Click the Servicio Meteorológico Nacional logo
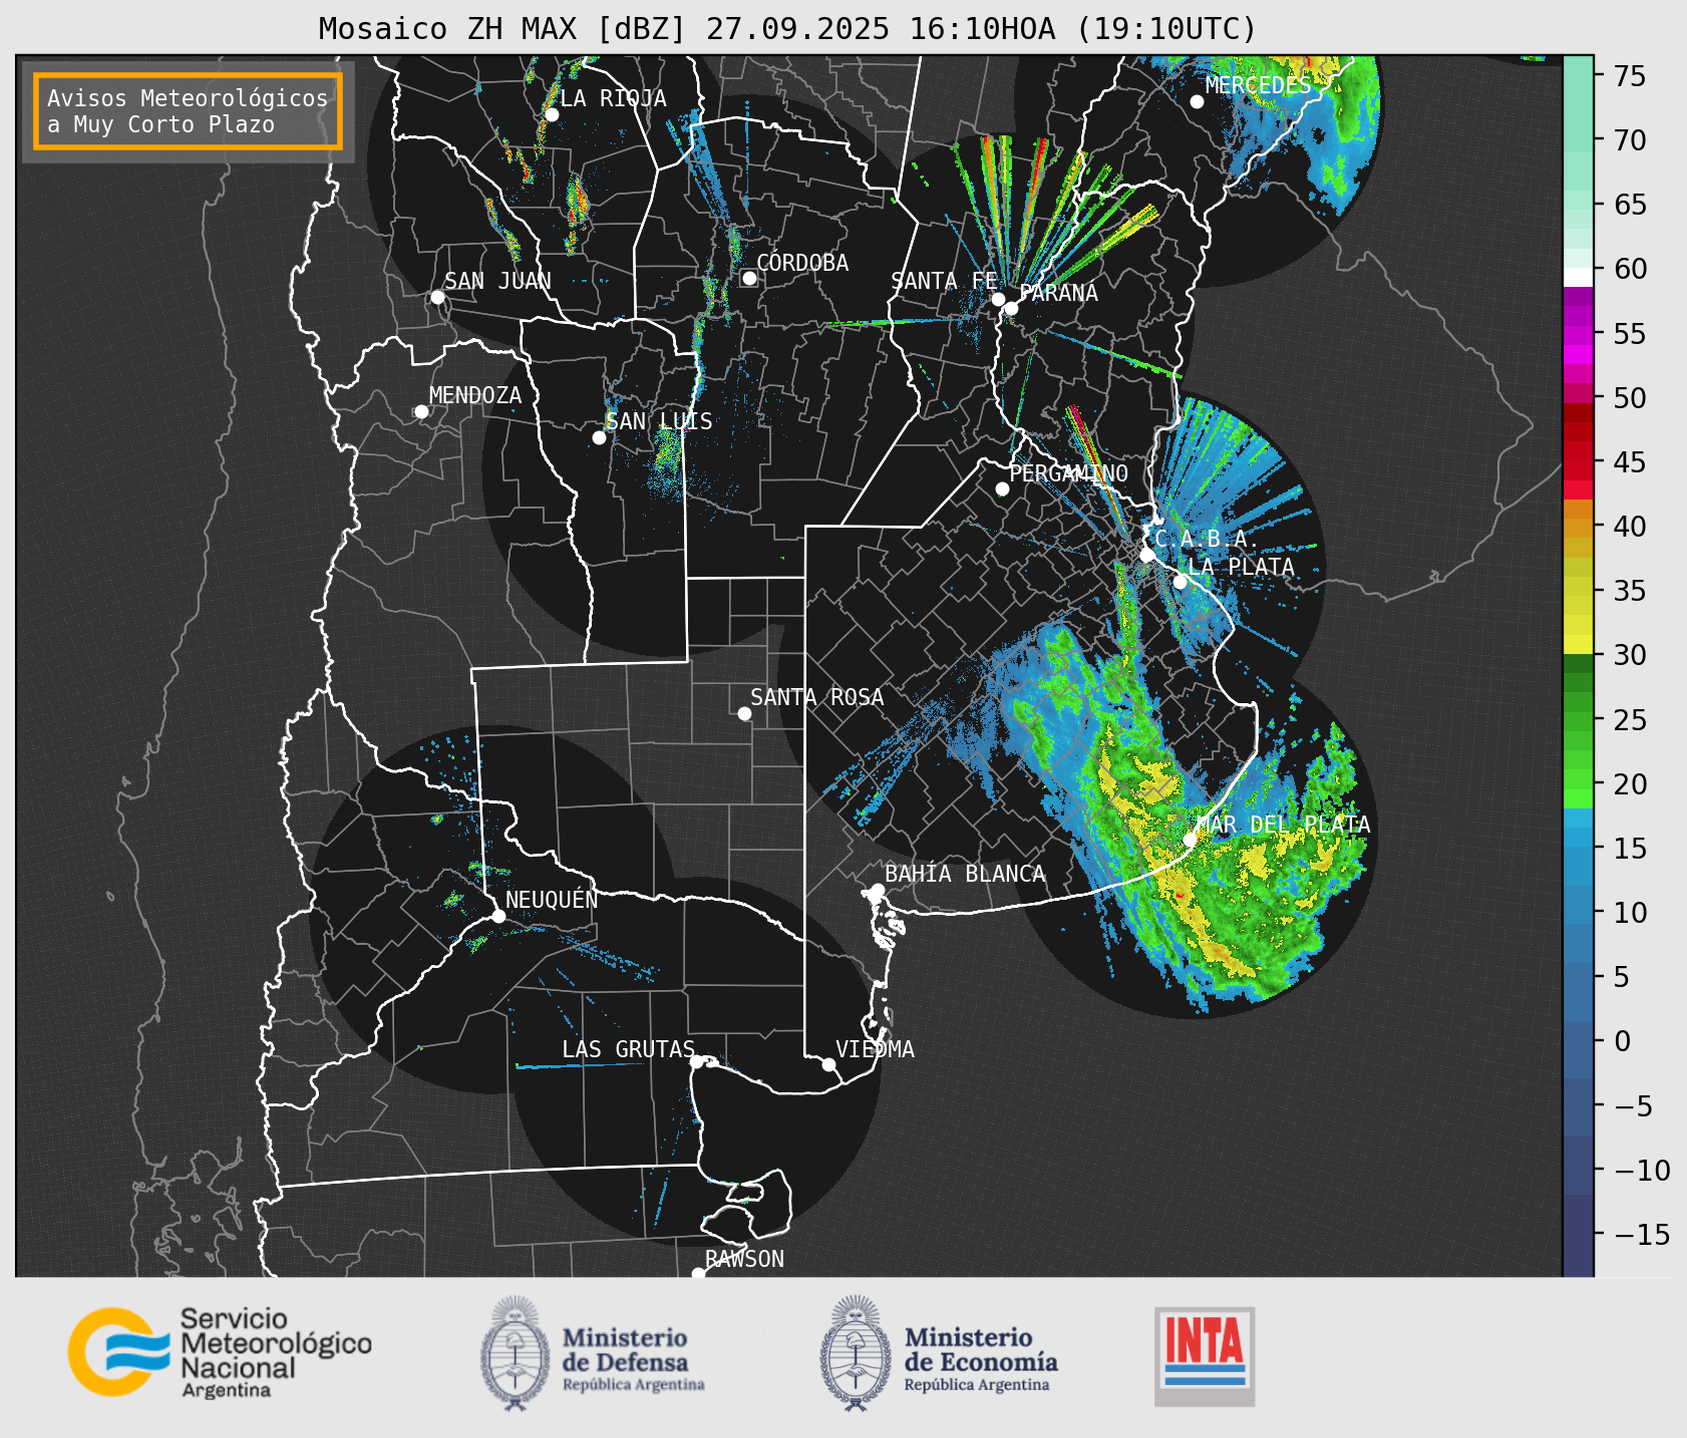Viewport: 1687px width, 1438px height. [x=218, y=1352]
